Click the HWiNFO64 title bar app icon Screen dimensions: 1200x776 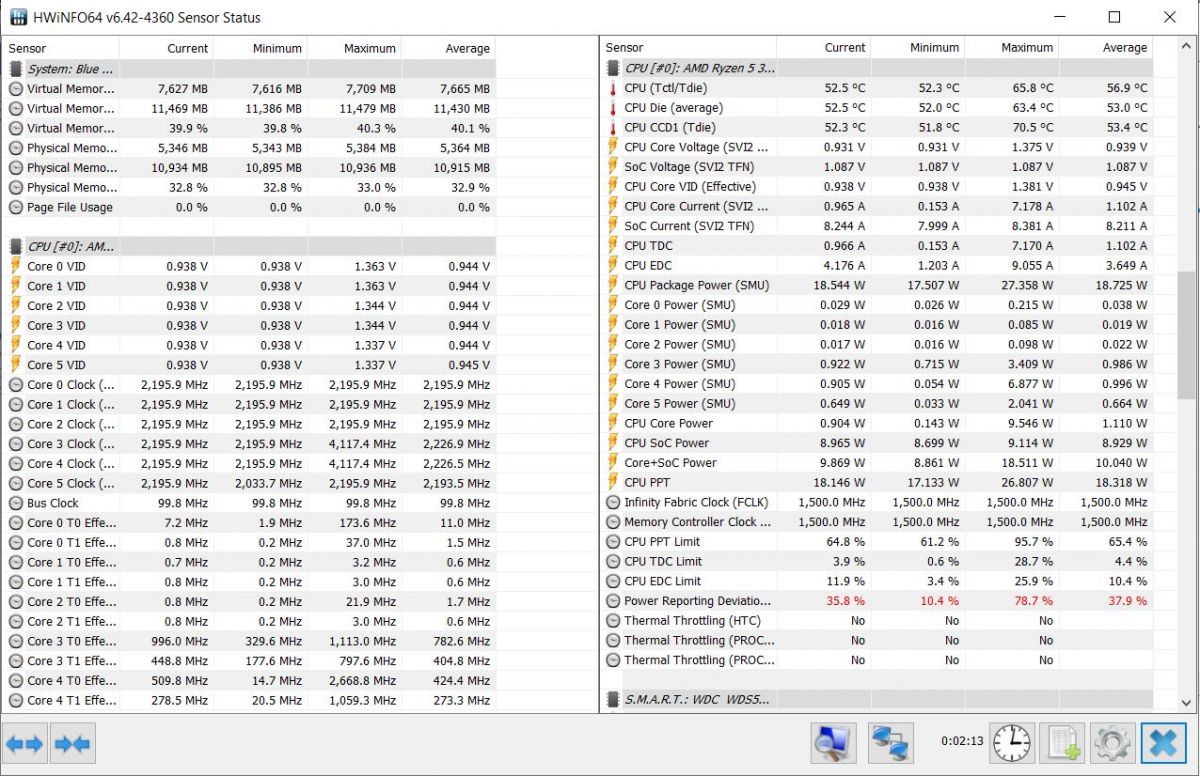point(18,17)
